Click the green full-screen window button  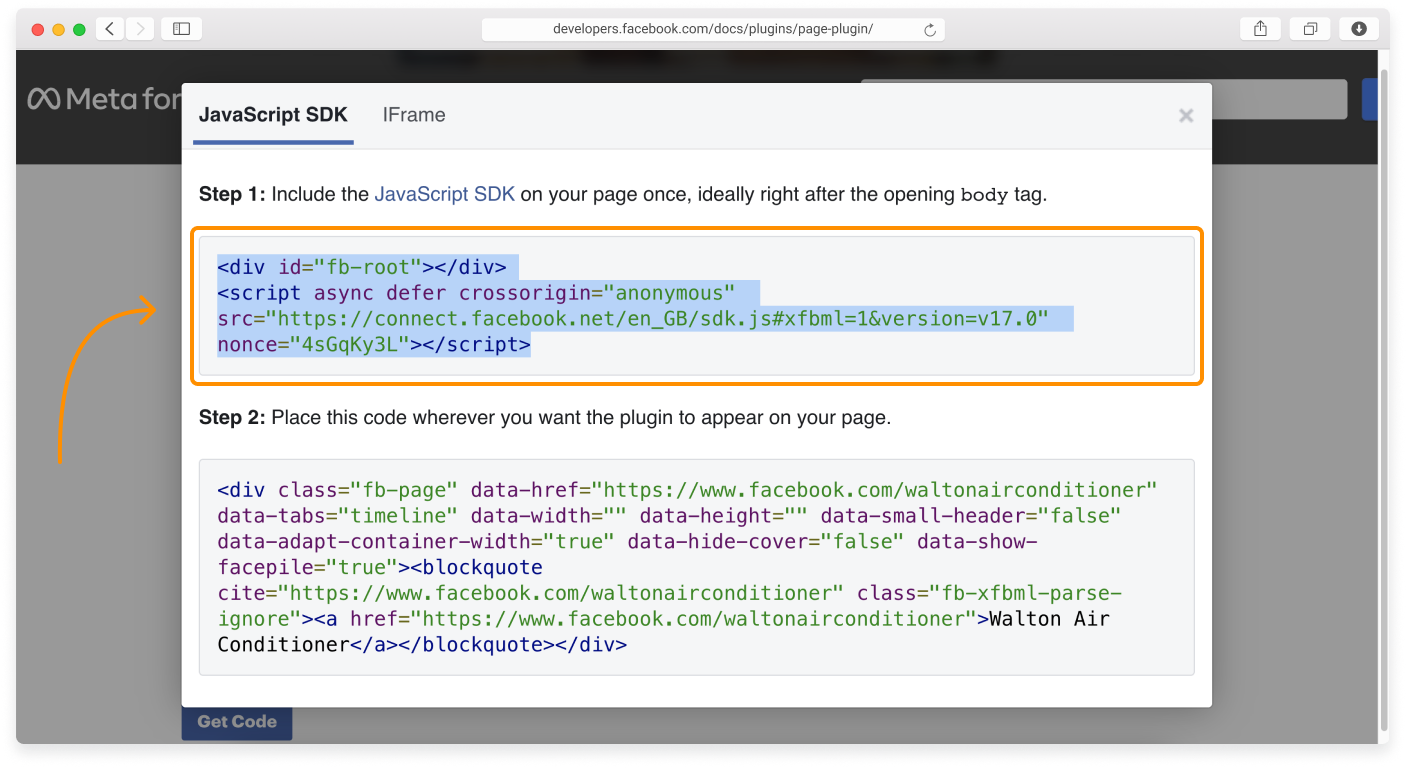[x=79, y=30]
